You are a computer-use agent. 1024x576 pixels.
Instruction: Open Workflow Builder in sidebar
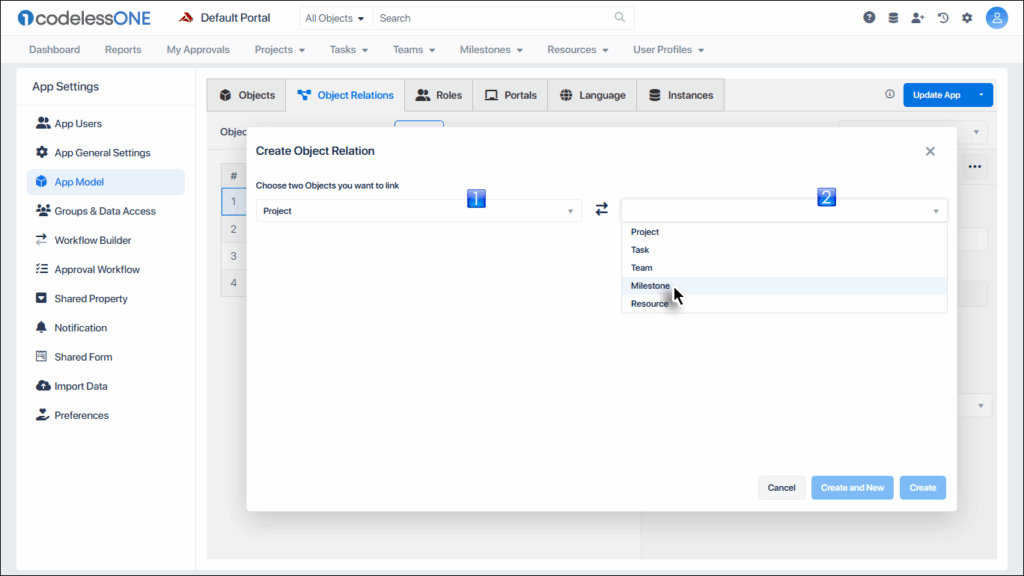(92, 240)
